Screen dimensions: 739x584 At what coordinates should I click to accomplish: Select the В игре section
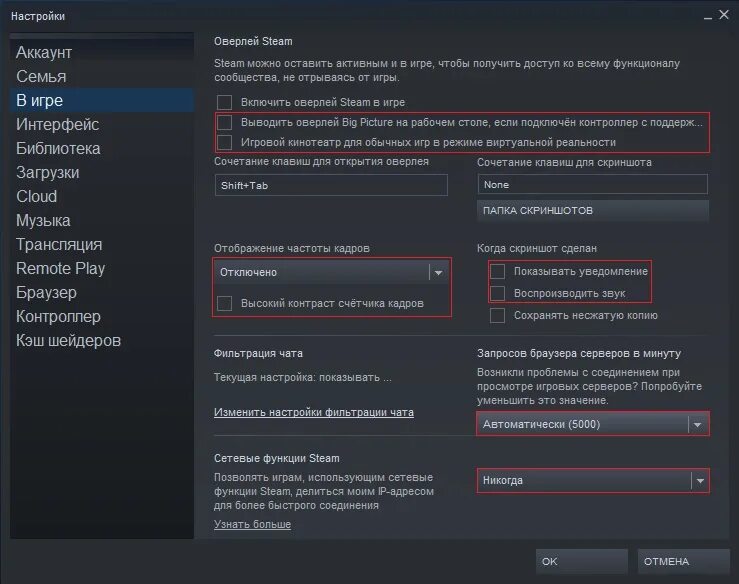[x=102, y=100]
